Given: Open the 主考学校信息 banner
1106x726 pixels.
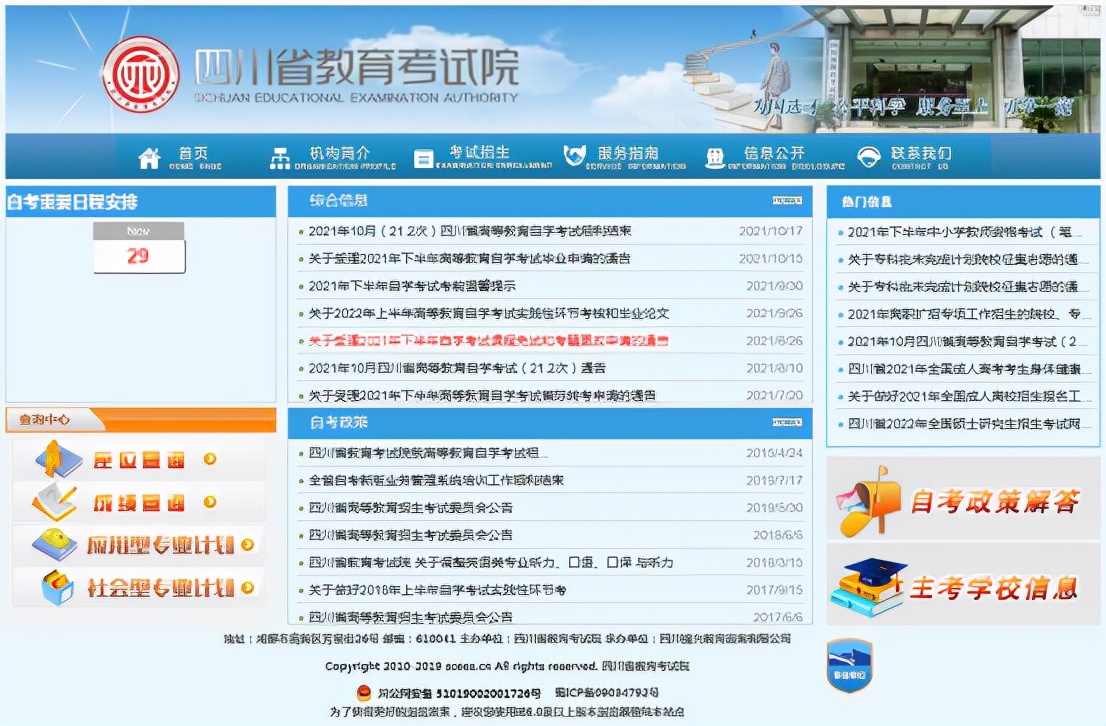Looking at the screenshot, I should [963, 584].
